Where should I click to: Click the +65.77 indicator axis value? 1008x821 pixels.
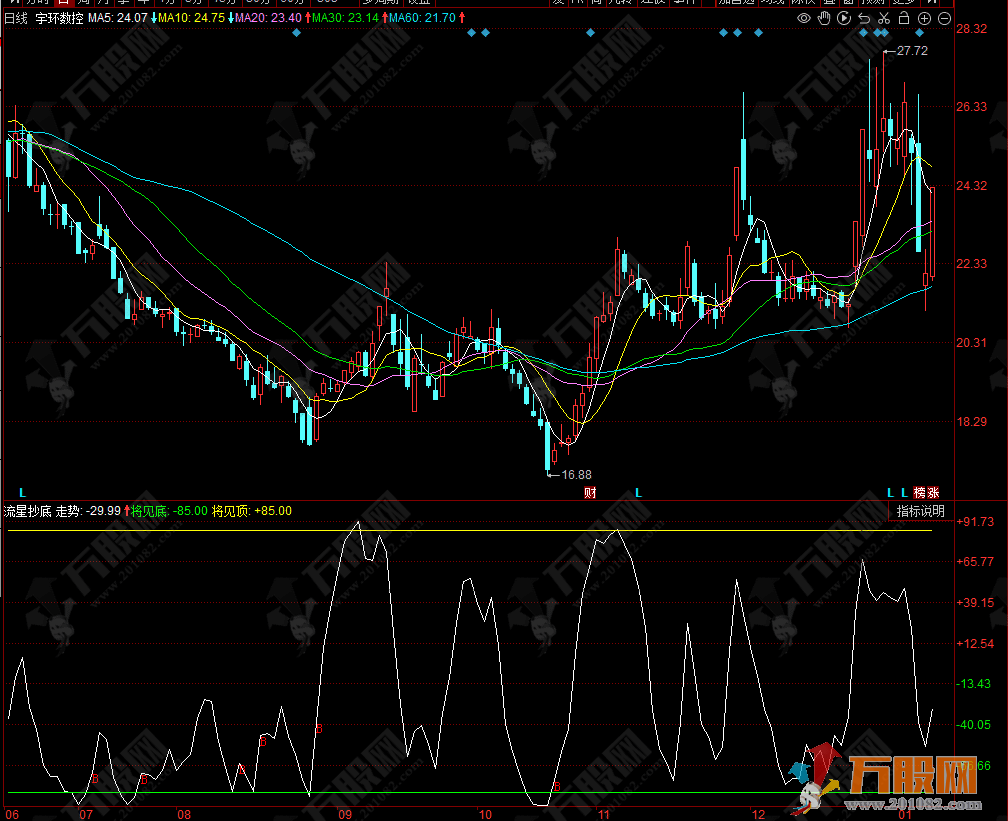point(975,562)
